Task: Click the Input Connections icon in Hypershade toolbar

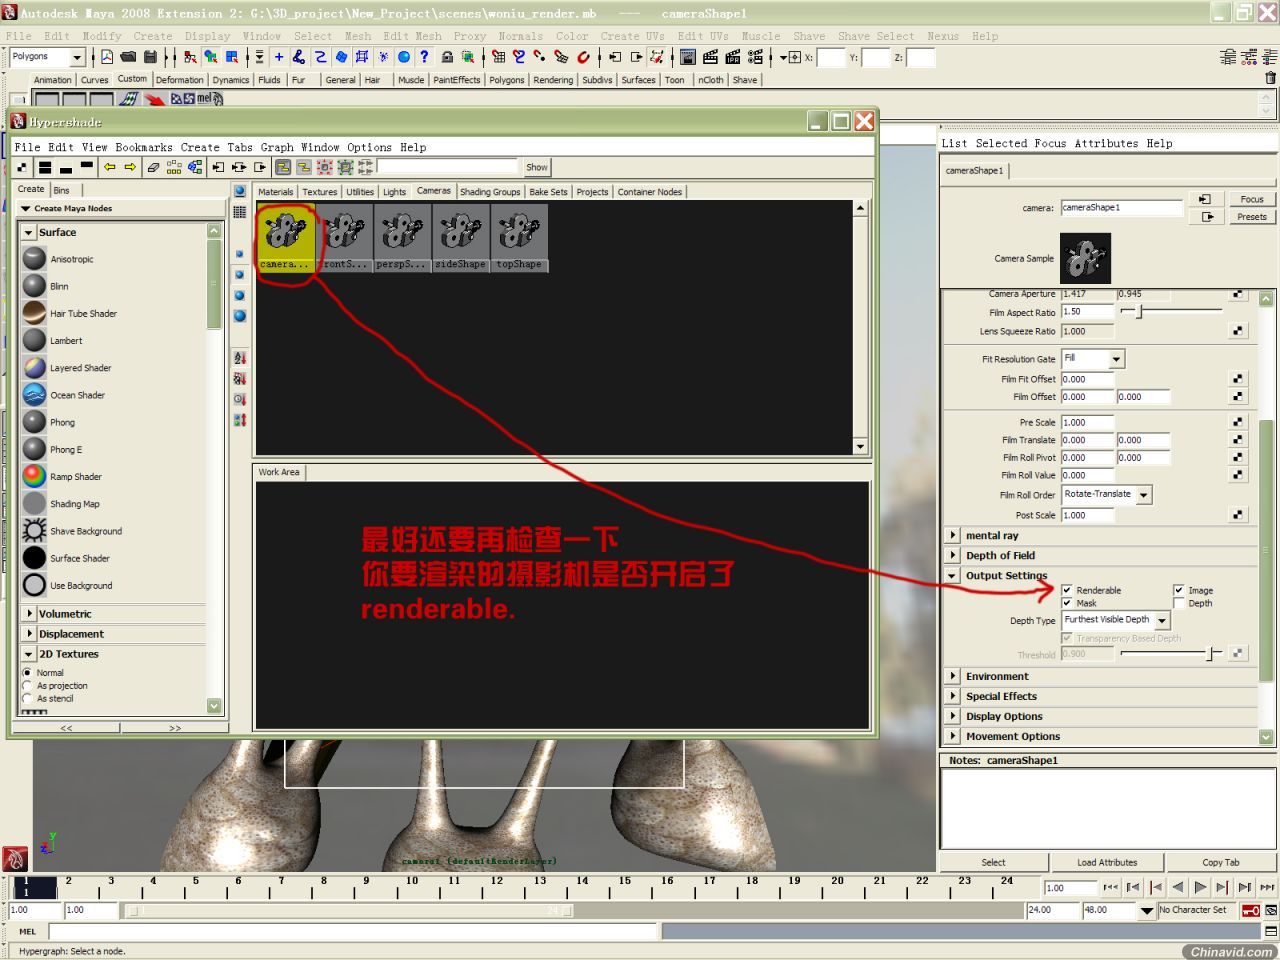Action: pyautogui.click(x=217, y=167)
